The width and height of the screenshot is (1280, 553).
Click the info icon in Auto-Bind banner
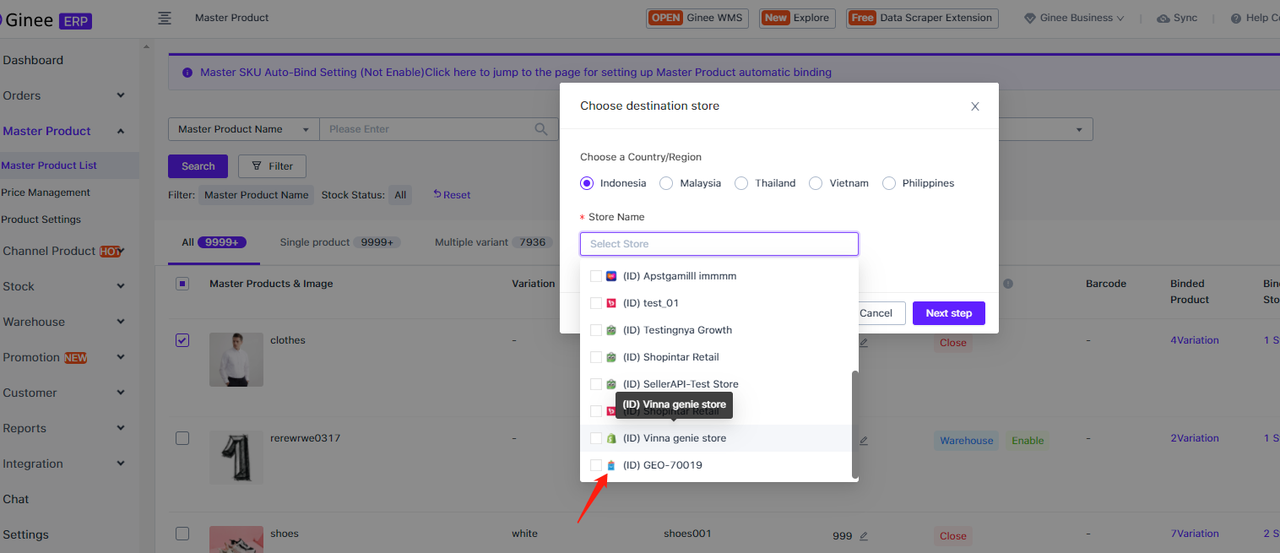pos(188,72)
